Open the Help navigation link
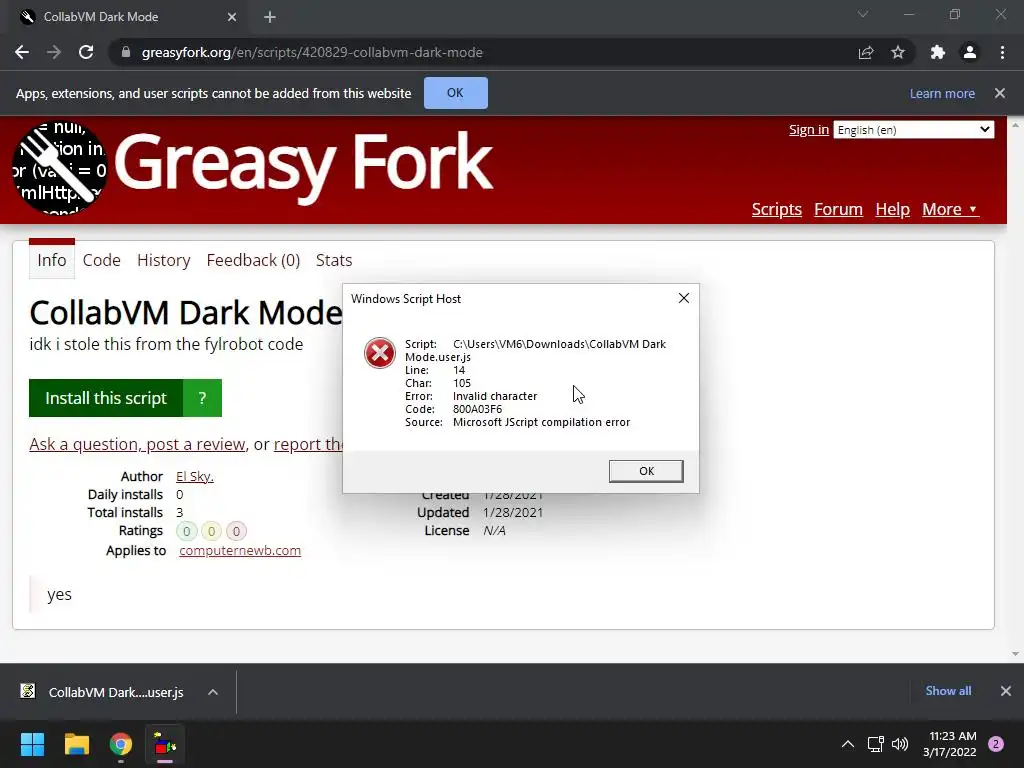Image resolution: width=1024 pixels, height=768 pixels. tap(892, 209)
